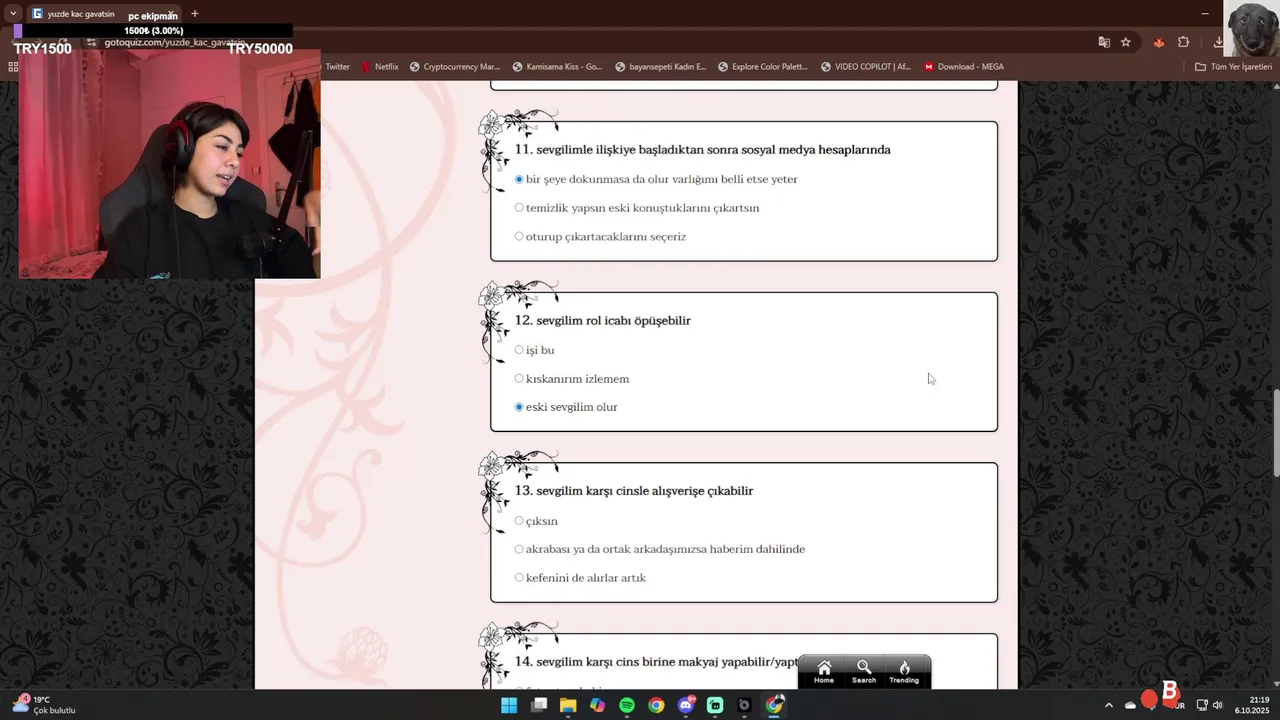Select 'işi bu' radio option
Image resolution: width=1280 pixels, height=720 pixels.
pyautogui.click(x=519, y=350)
